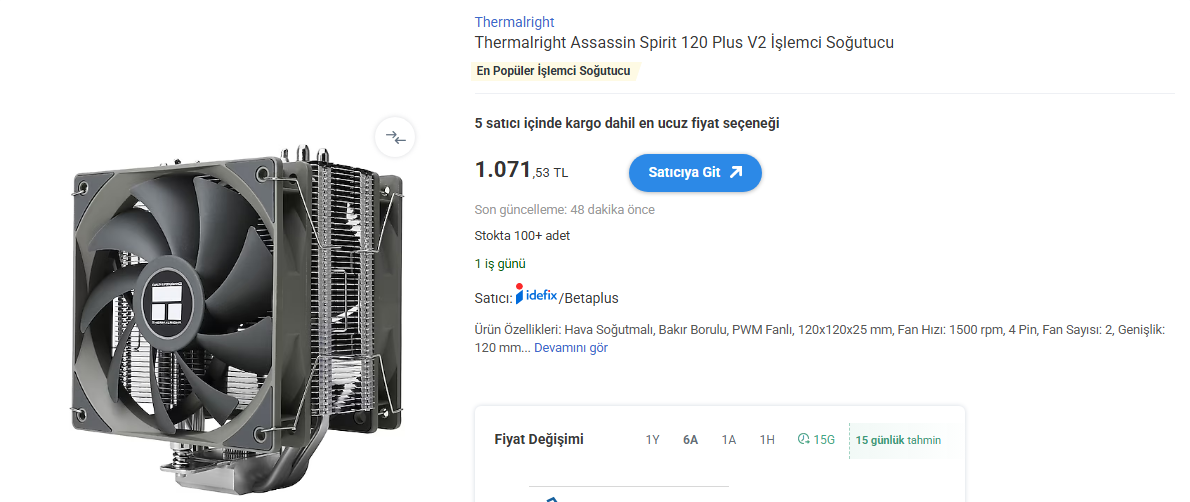Click the 1.071,53 TL price
1190x502 pixels.
click(x=521, y=171)
